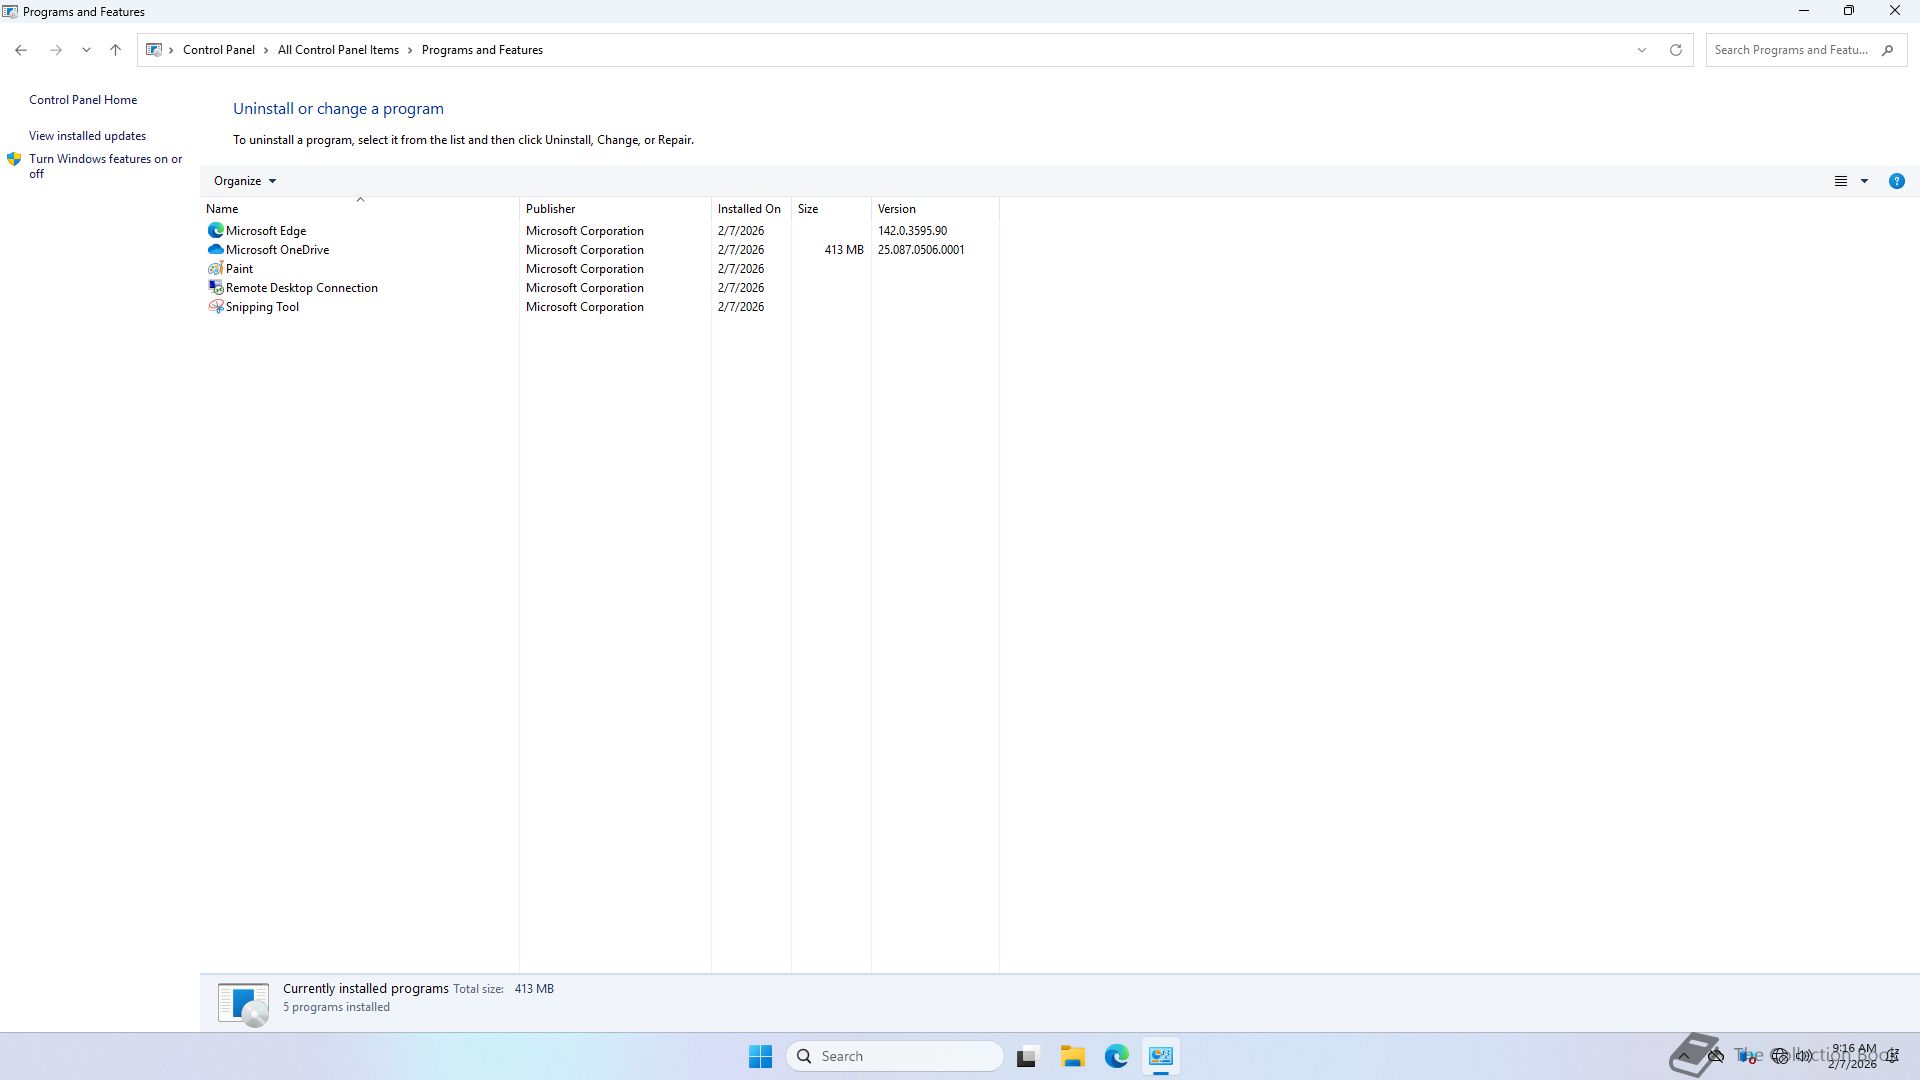Expand the address bar history dropdown

tap(1641, 50)
